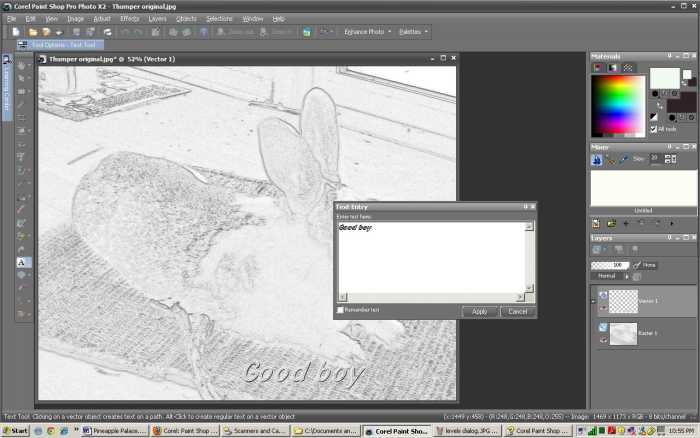Toggle transparent button under foreground swatch
The height and width of the screenshot is (438, 700).
675,94
